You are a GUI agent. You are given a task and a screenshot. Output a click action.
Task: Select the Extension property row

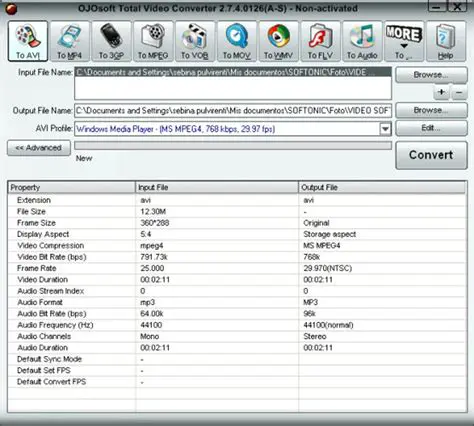point(237,200)
